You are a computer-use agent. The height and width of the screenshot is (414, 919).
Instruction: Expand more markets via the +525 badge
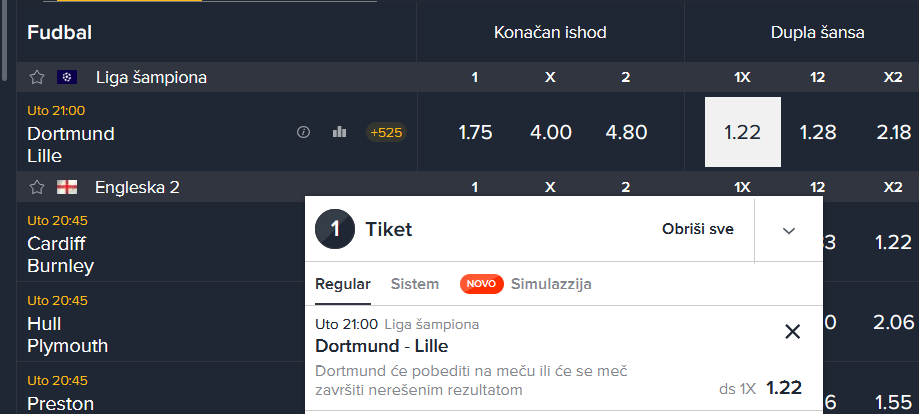point(386,133)
